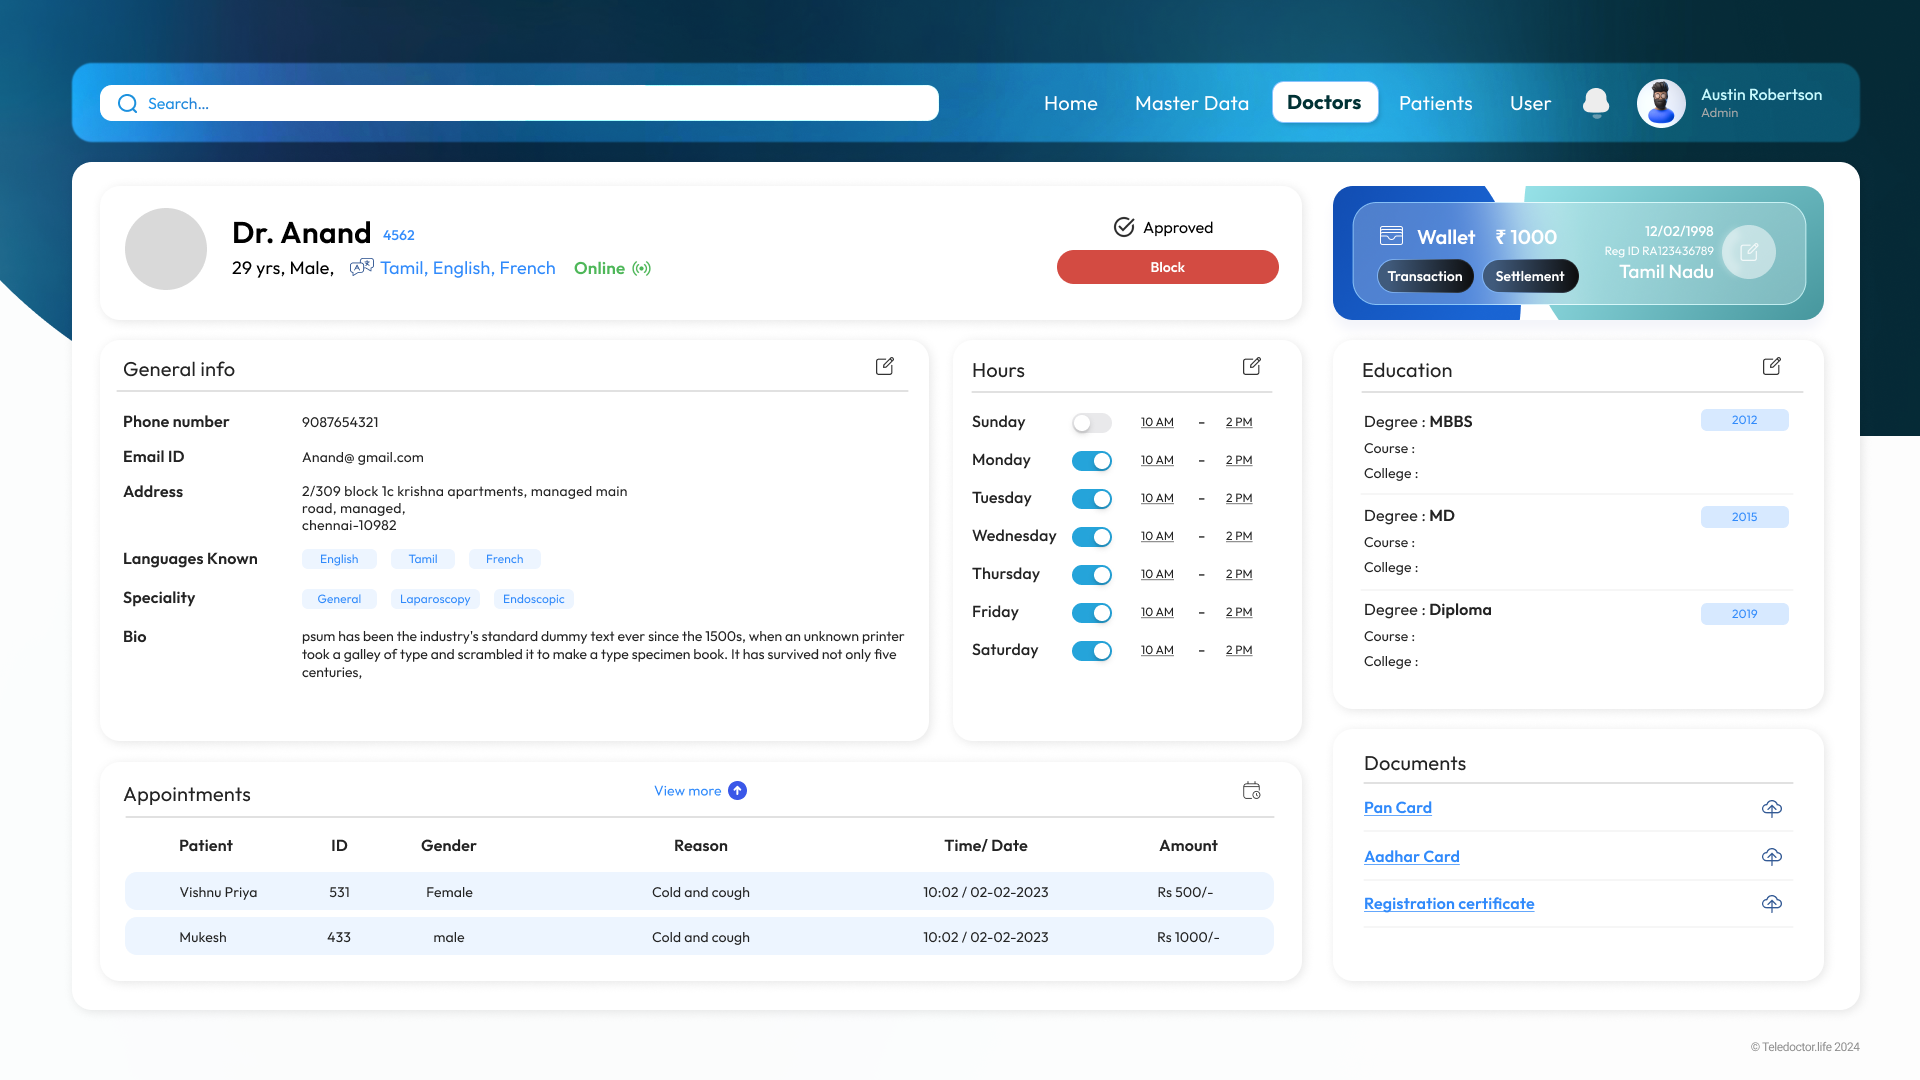Click the French language tag
This screenshot has width=1920, height=1080.
(504, 559)
